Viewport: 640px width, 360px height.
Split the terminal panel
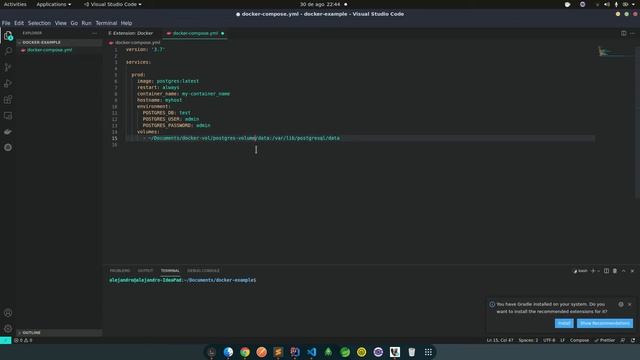(606, 271)
